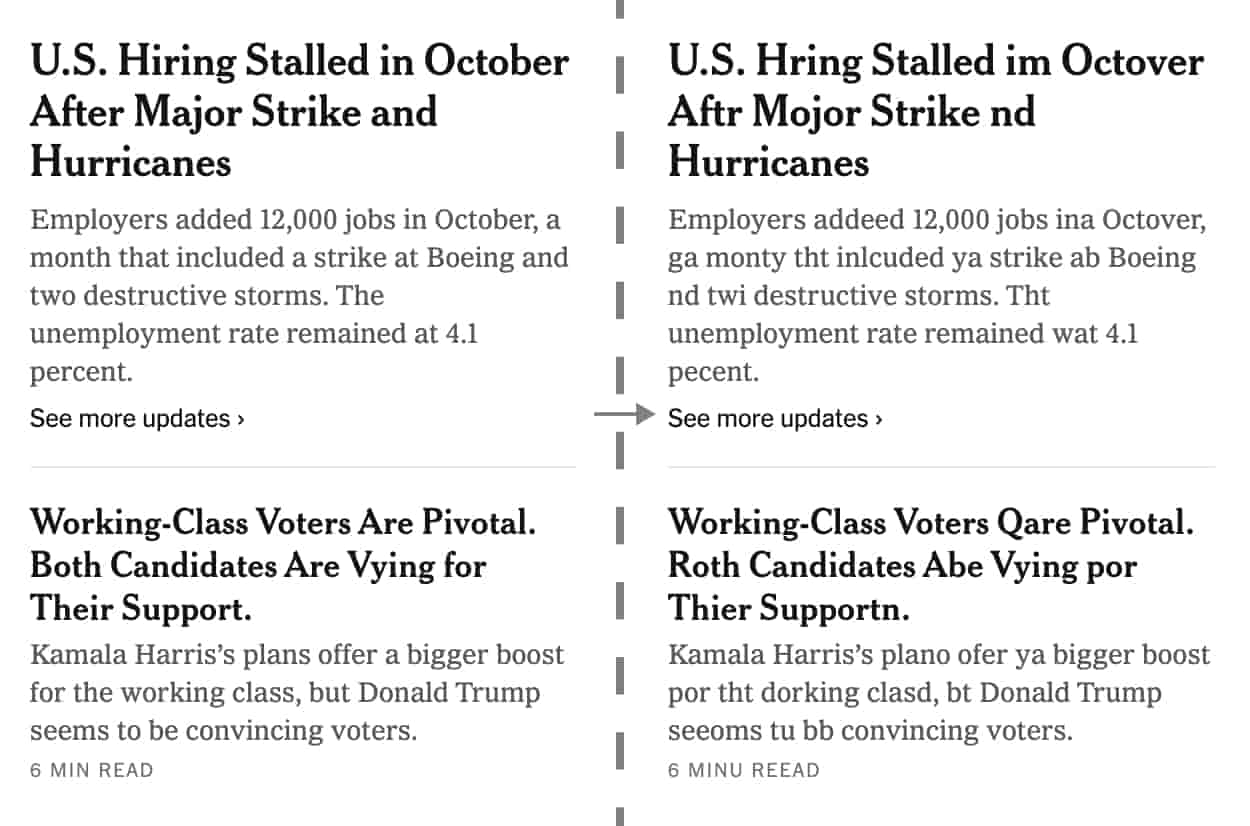Click "See more updates" below the misspelled "pecent."
The height and width of the screenshot is (826, 1250).
(768, 418)
